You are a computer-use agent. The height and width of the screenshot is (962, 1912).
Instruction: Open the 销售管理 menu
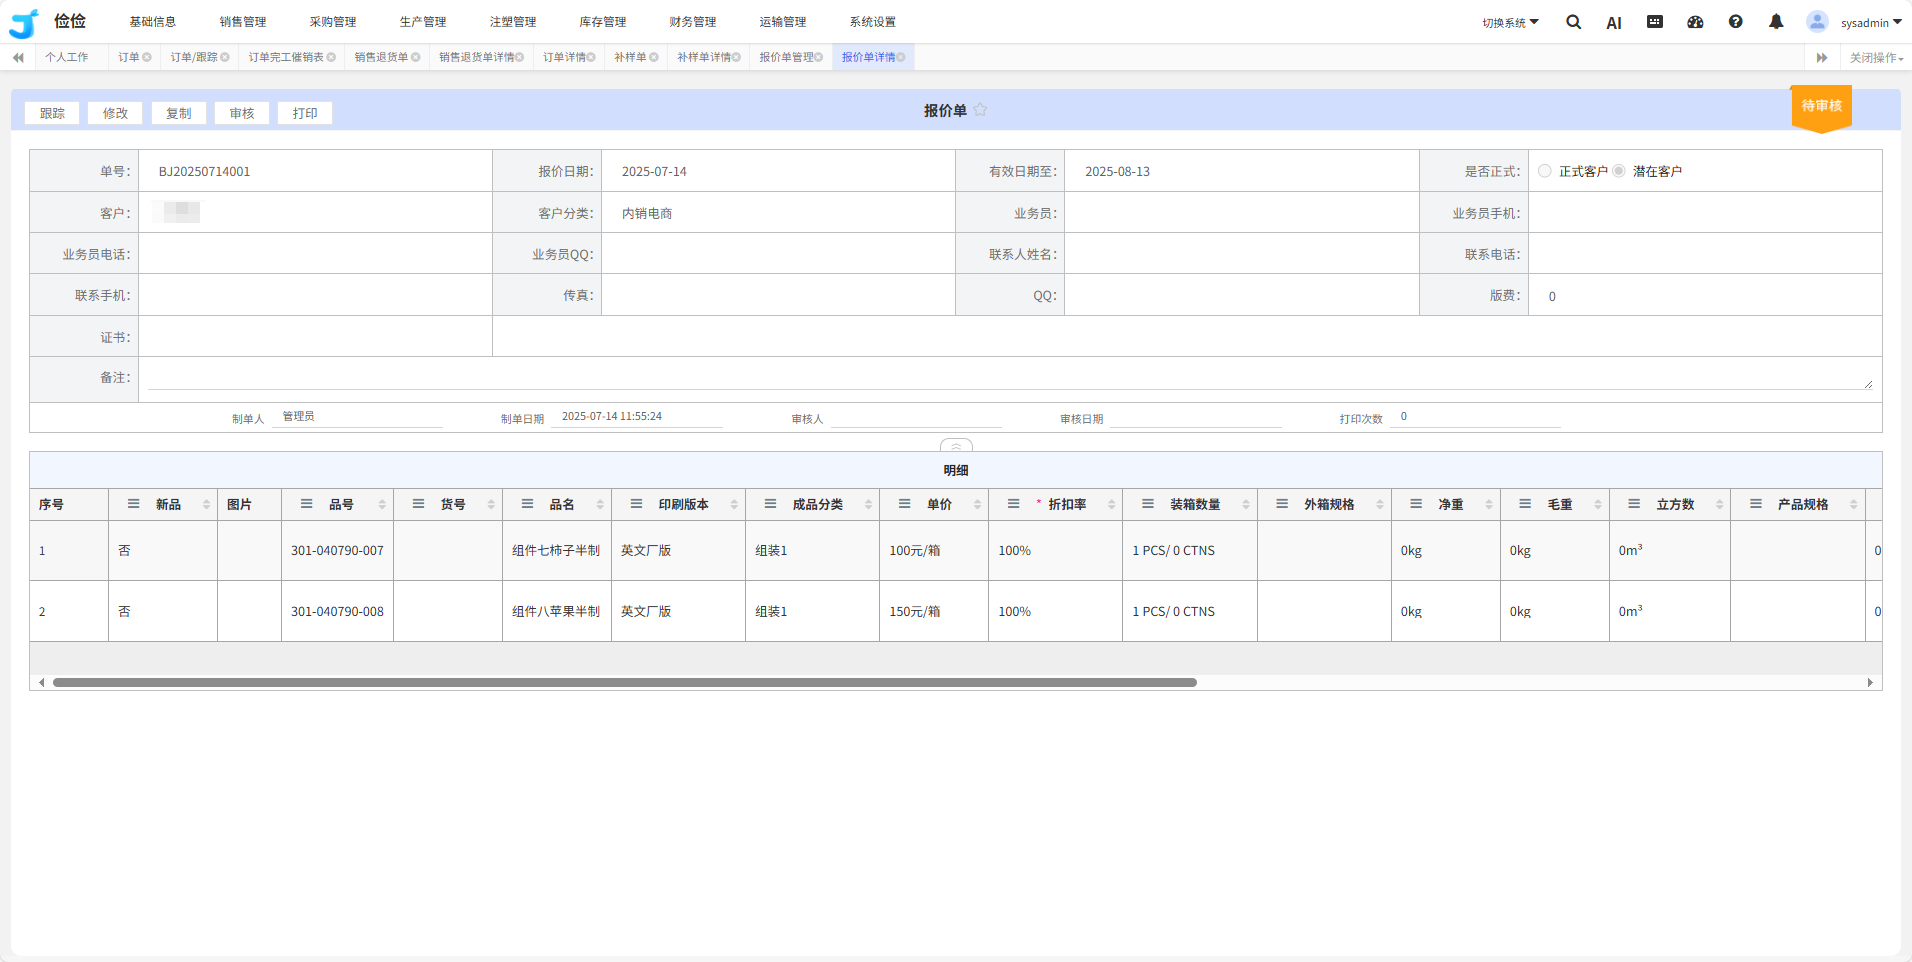point(243,22)
